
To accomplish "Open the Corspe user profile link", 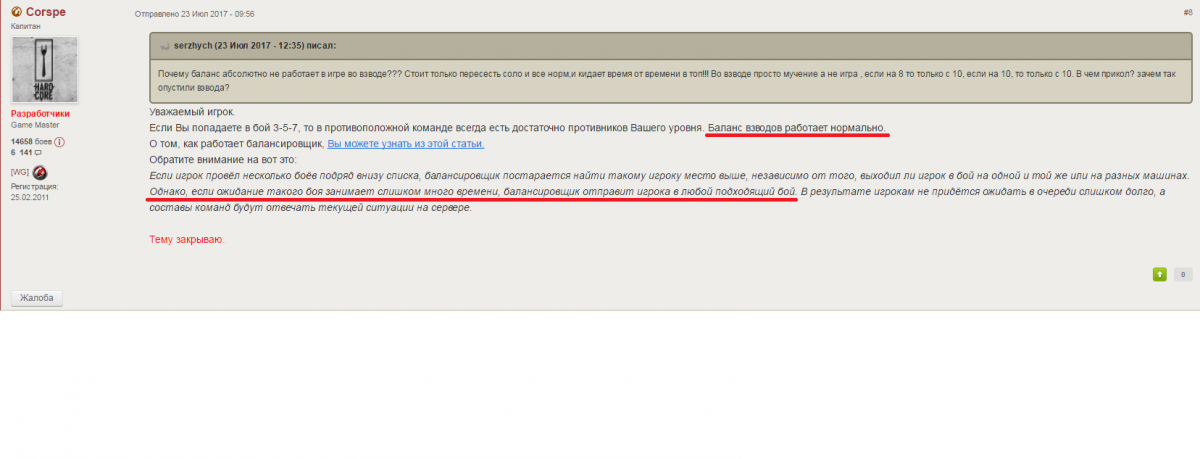I will tap(47, 12).
